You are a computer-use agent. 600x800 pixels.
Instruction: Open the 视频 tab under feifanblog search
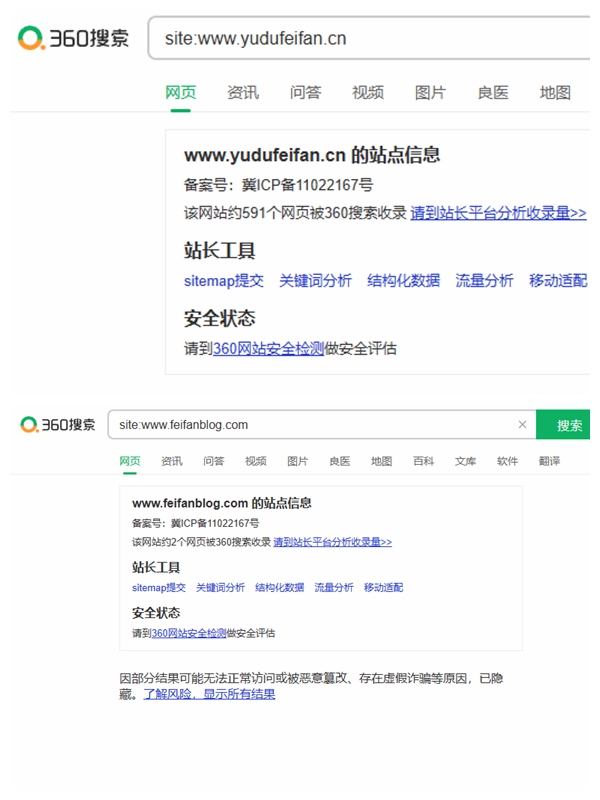point(256,461)
